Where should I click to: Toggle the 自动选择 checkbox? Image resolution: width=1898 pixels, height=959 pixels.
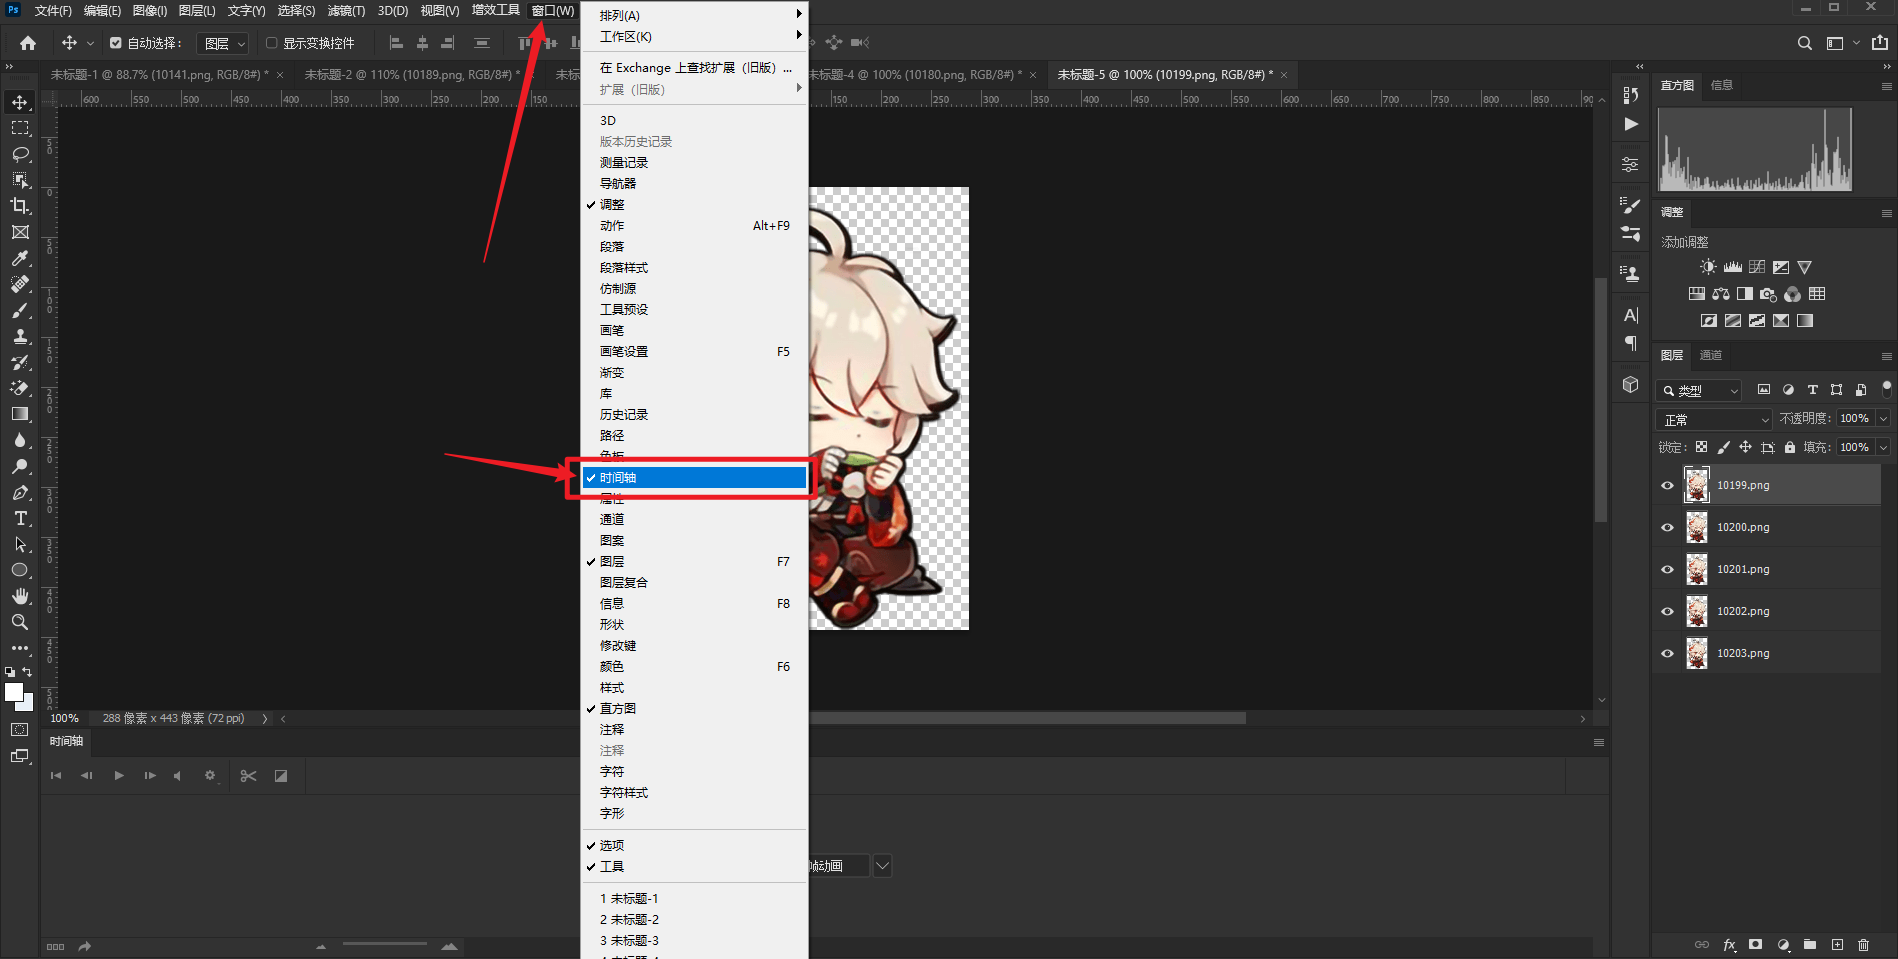[x=116, y=43]
